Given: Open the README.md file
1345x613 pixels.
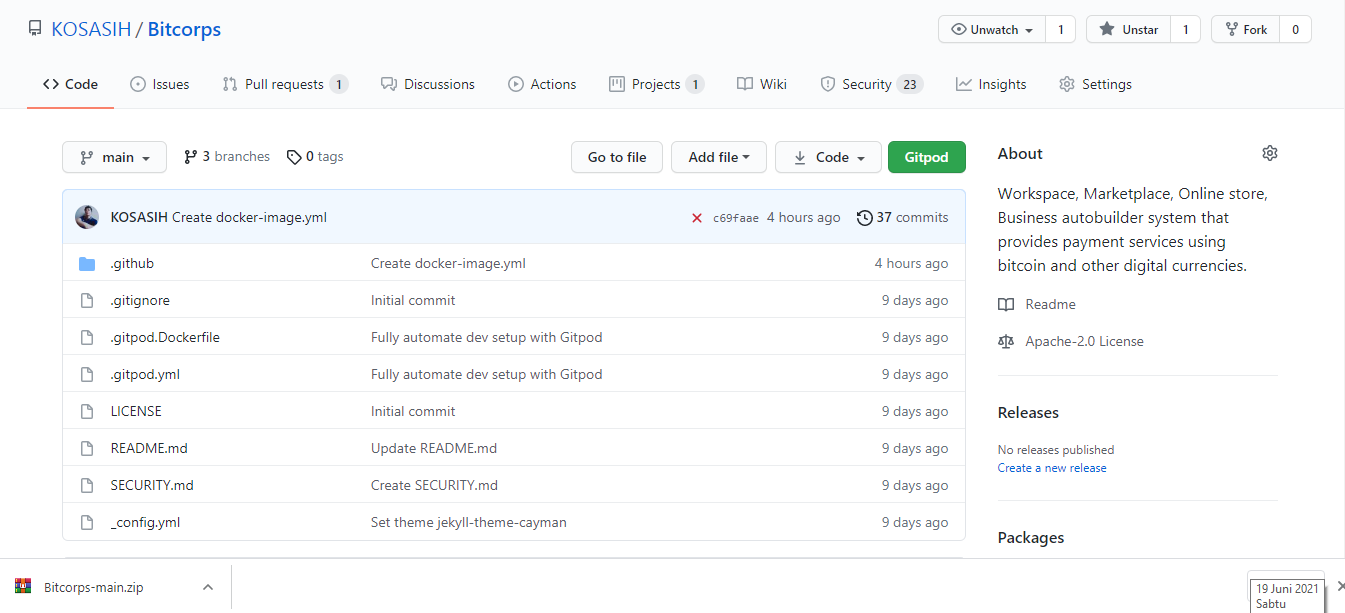Looking at the screenshot, I should pyautogui.click(x=149, y=448).
